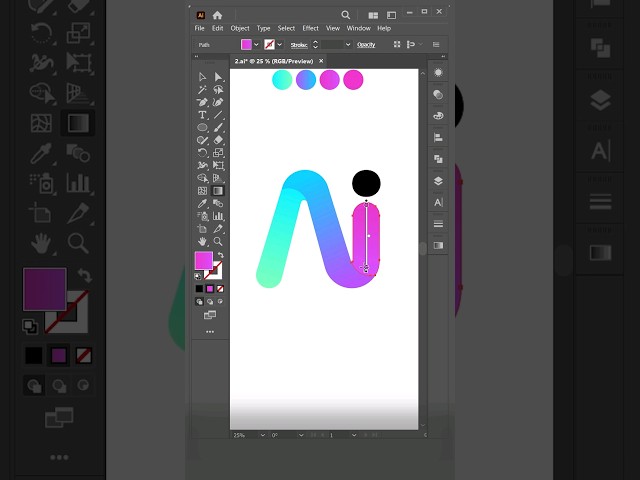
Task: Open the zoom level dropdown at 25%
Action: click(262, 435)
